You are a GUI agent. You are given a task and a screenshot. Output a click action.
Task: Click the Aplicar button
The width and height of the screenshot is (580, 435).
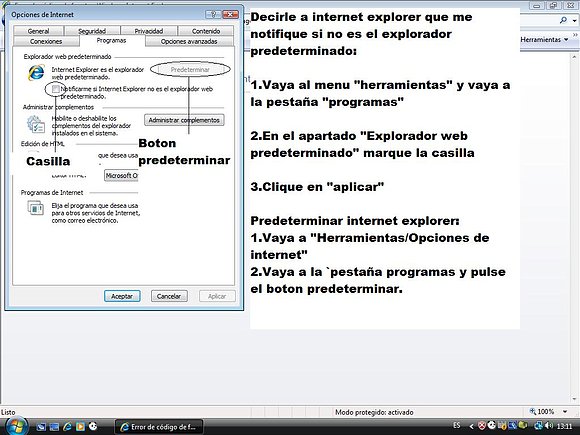tap(217, 296)
